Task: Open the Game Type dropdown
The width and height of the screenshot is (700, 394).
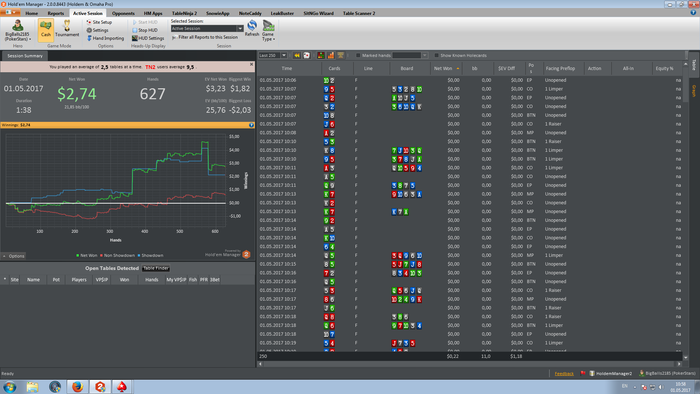Action: [268, 30]
